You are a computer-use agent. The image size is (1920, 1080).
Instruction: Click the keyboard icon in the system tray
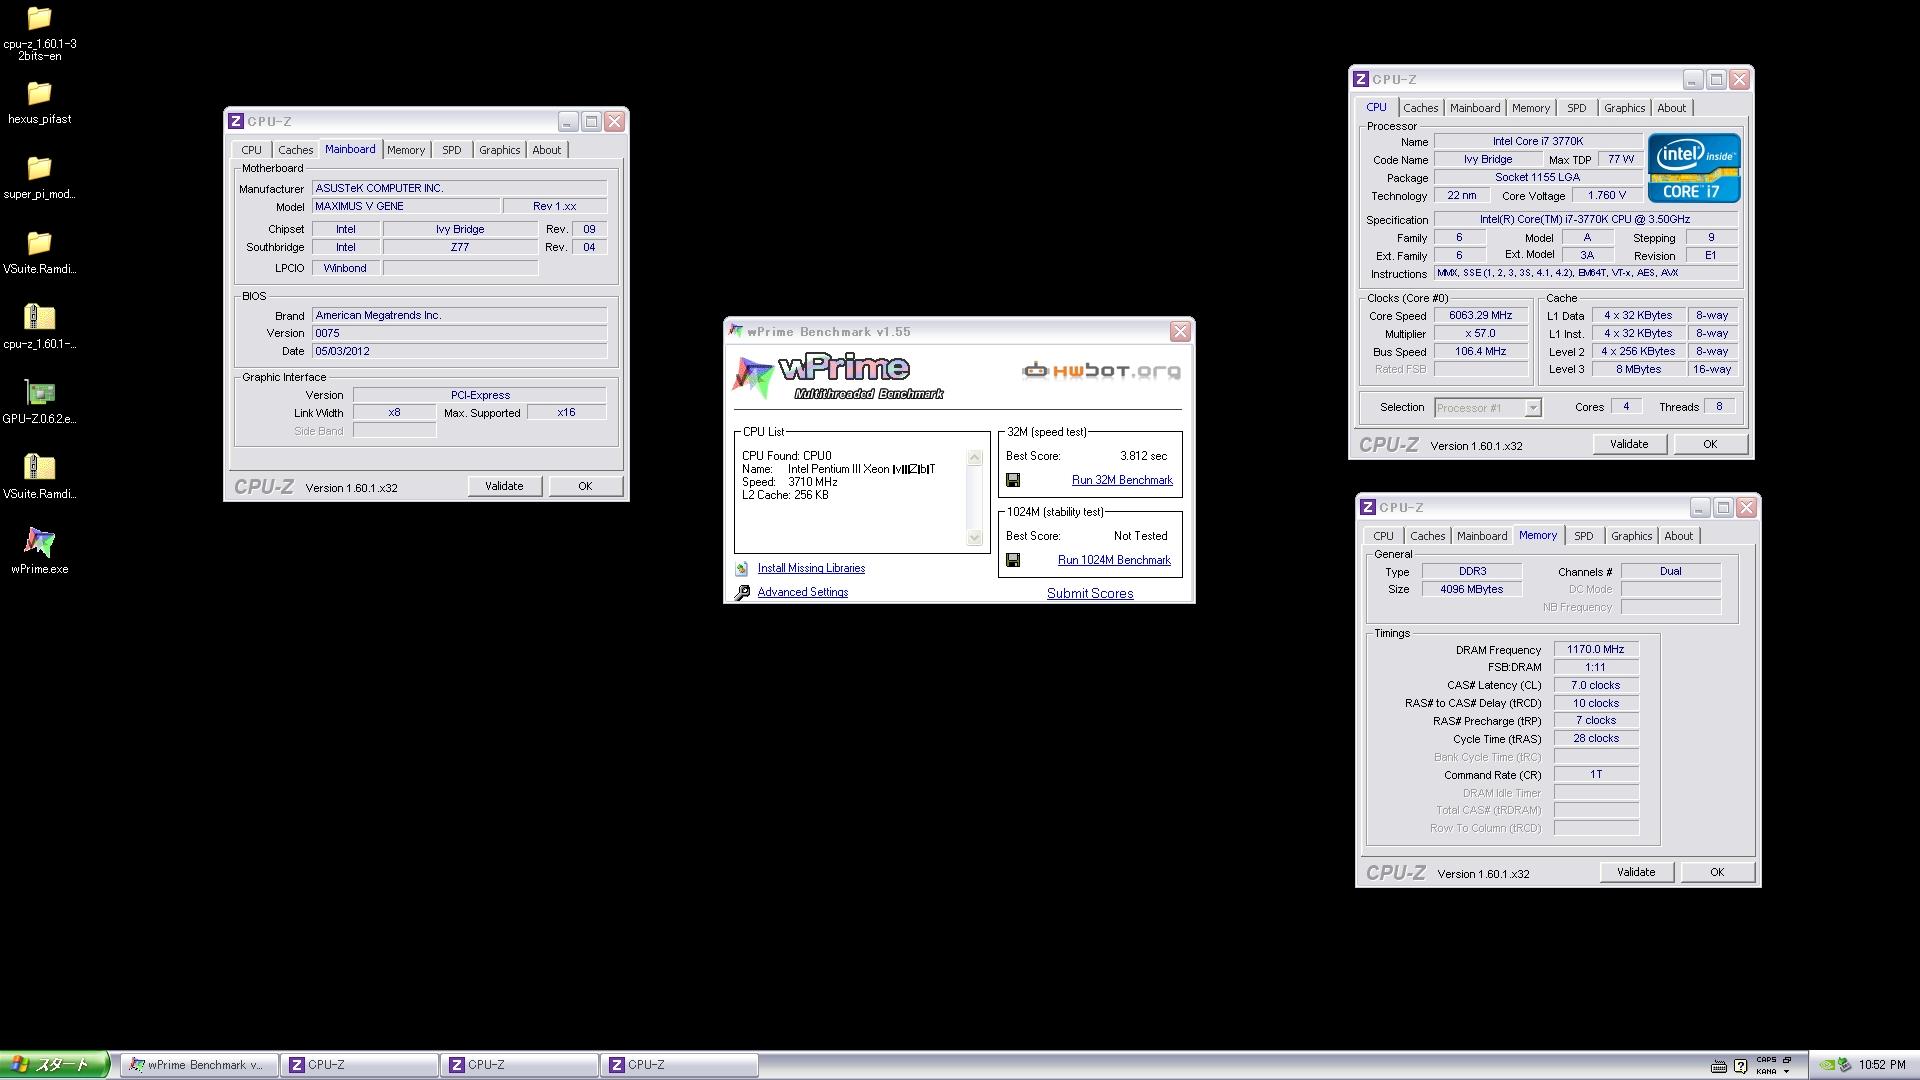click(1719, 1066)
